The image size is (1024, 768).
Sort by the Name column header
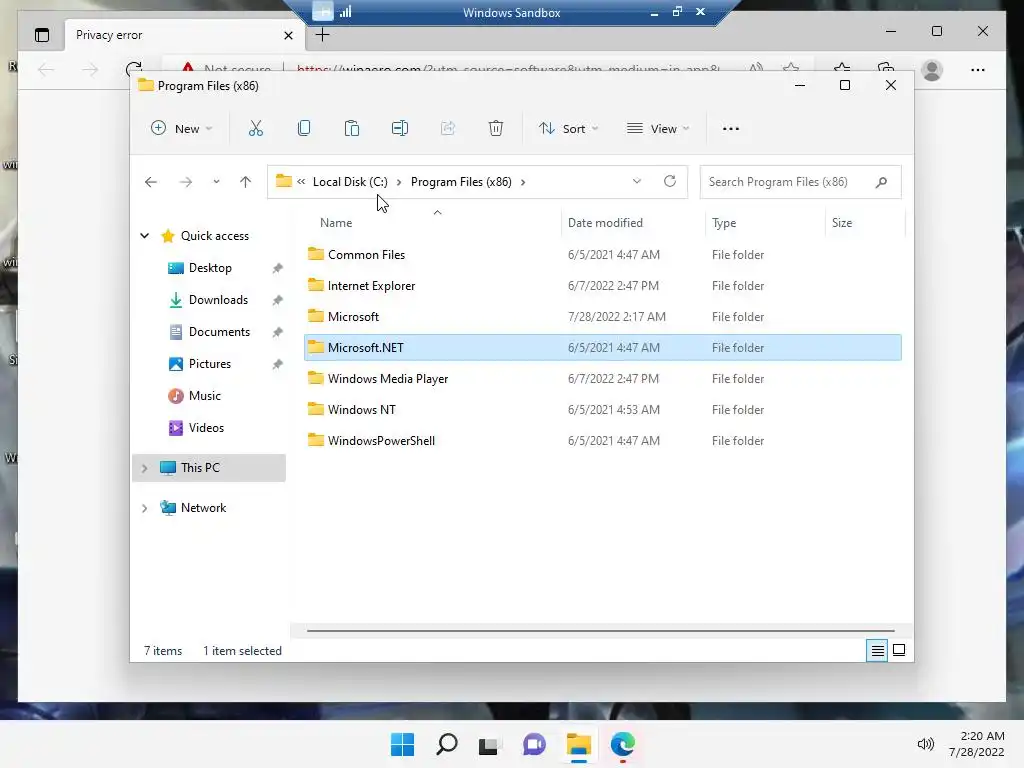click(336, 223)
